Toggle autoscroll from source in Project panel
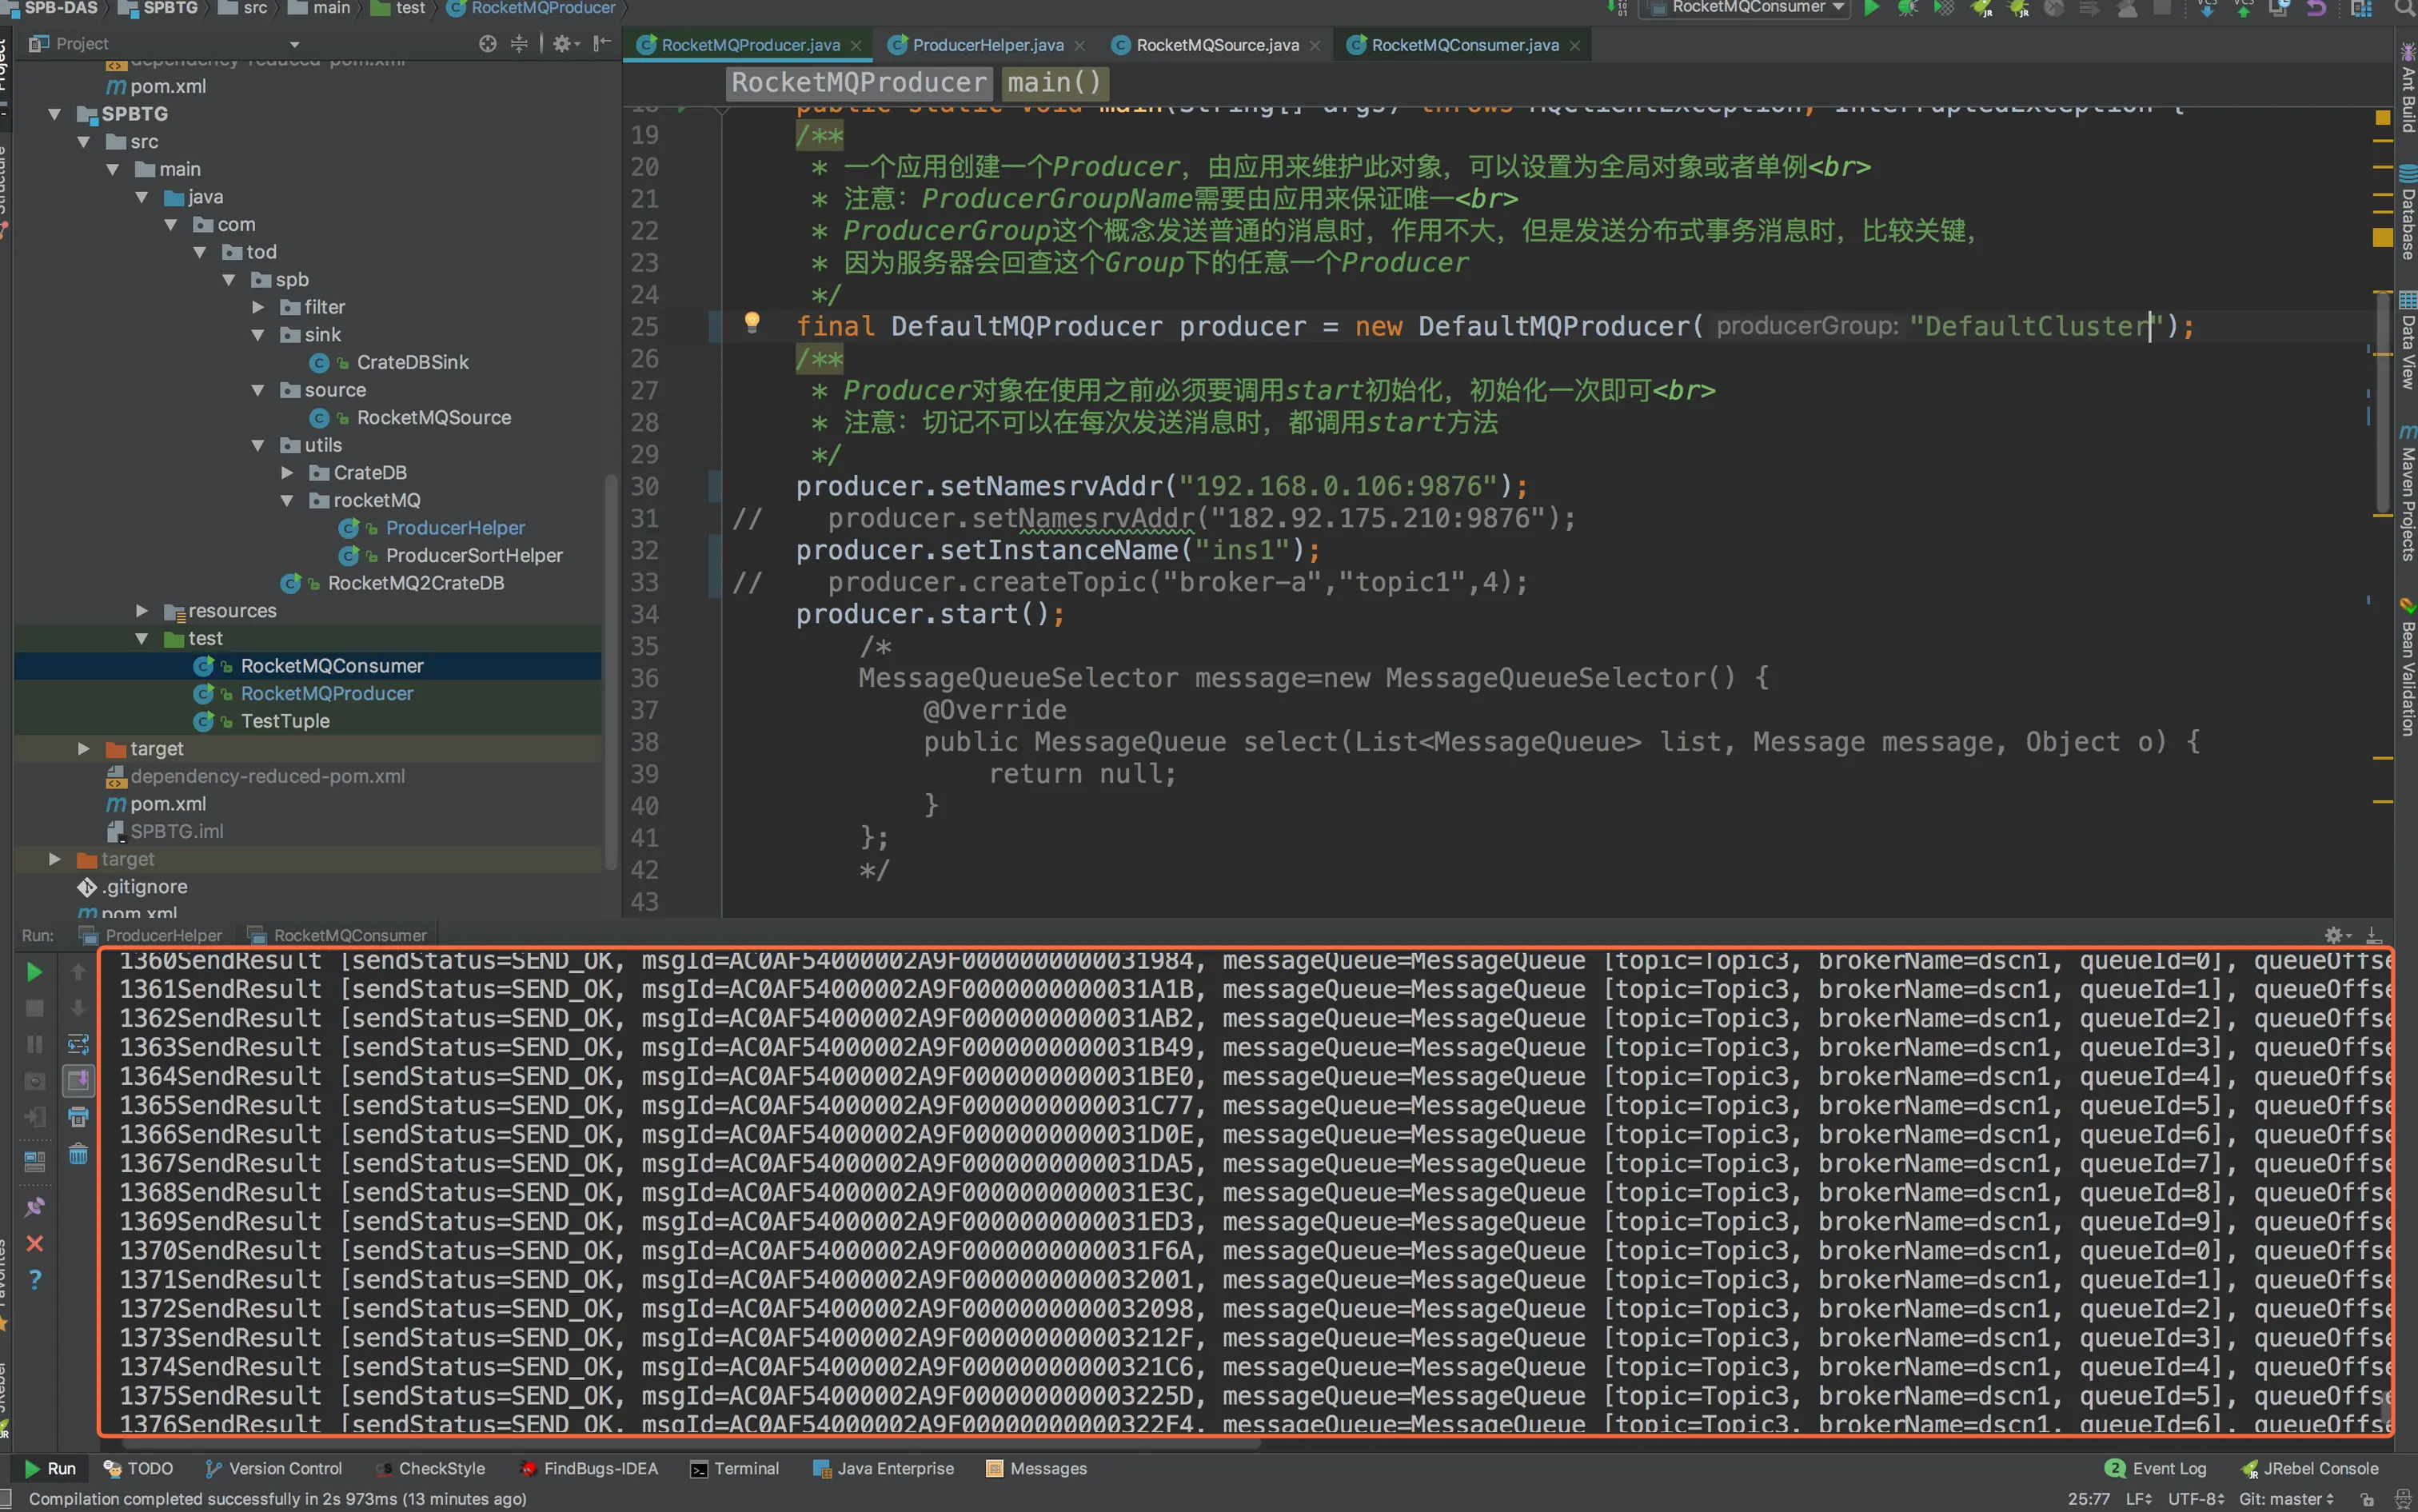The width and height of the screenshot is (2418, 1512). 487,44
